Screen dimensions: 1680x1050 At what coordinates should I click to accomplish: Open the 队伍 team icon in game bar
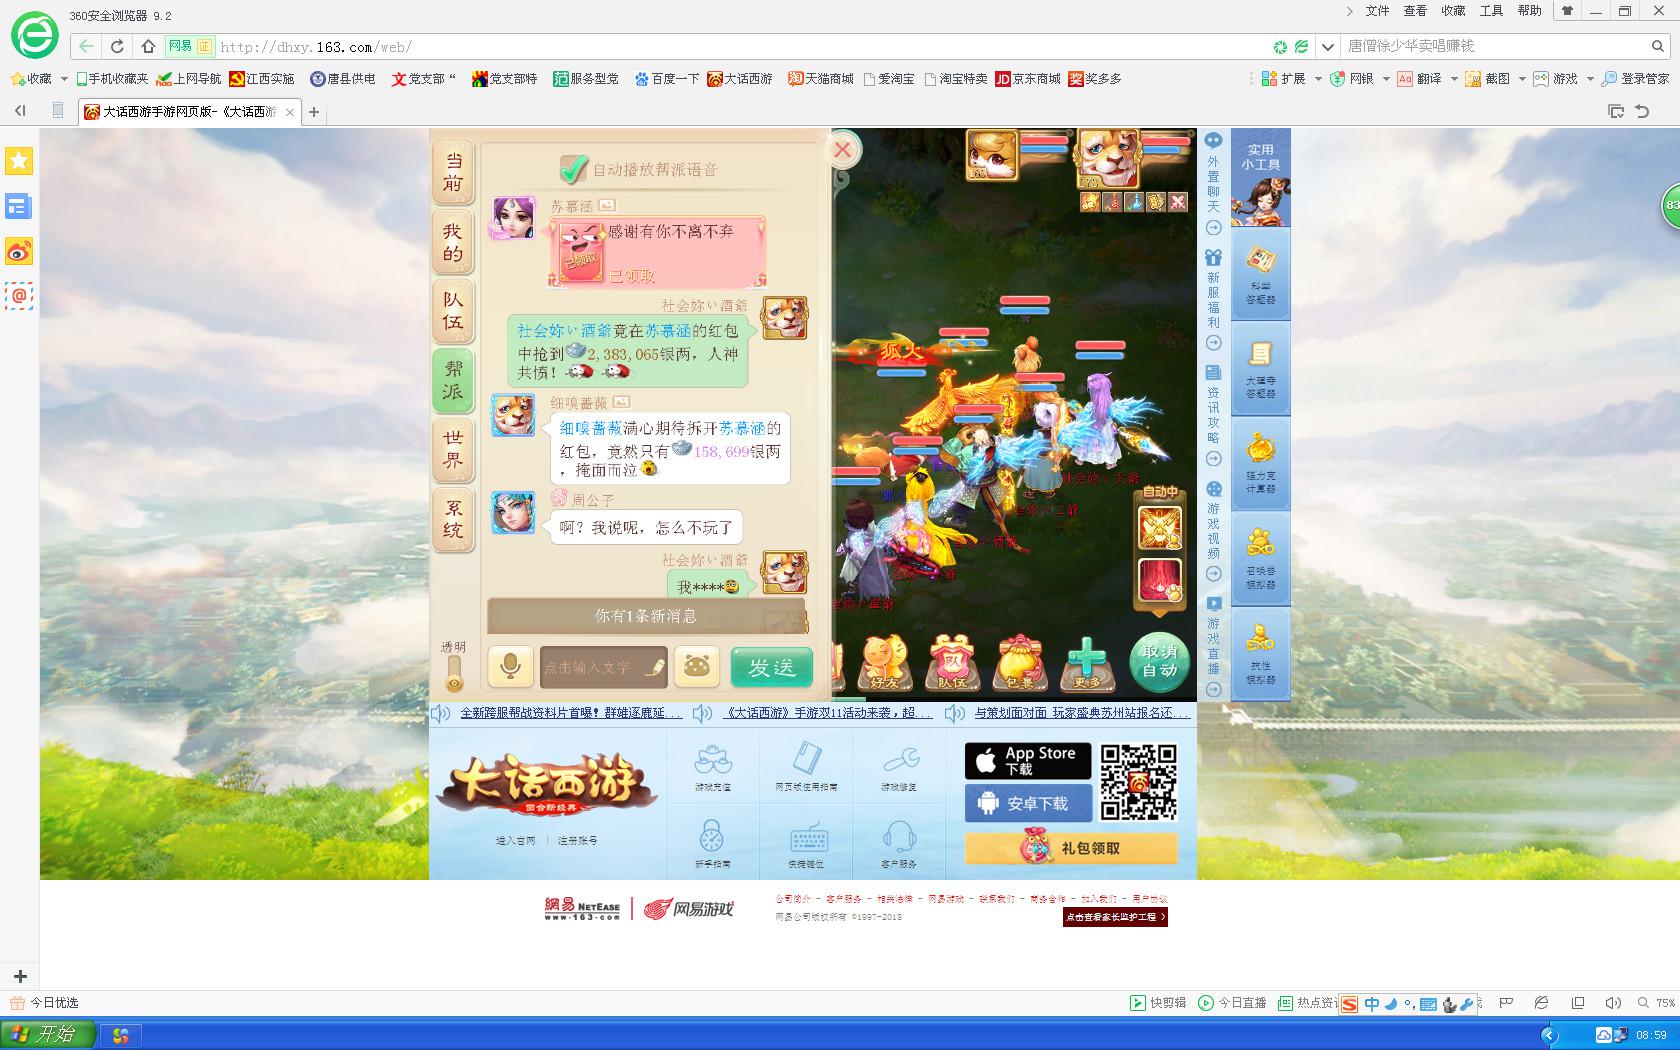point(952,663)
